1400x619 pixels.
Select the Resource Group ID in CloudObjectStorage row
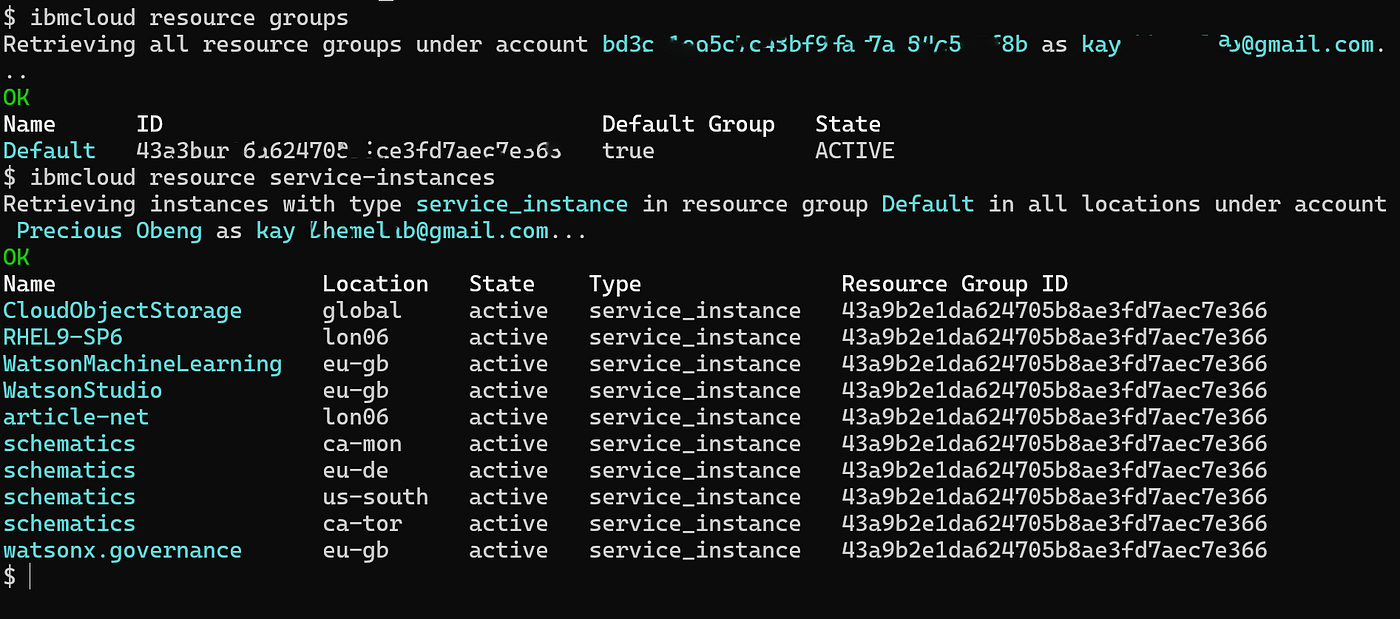1054,311
